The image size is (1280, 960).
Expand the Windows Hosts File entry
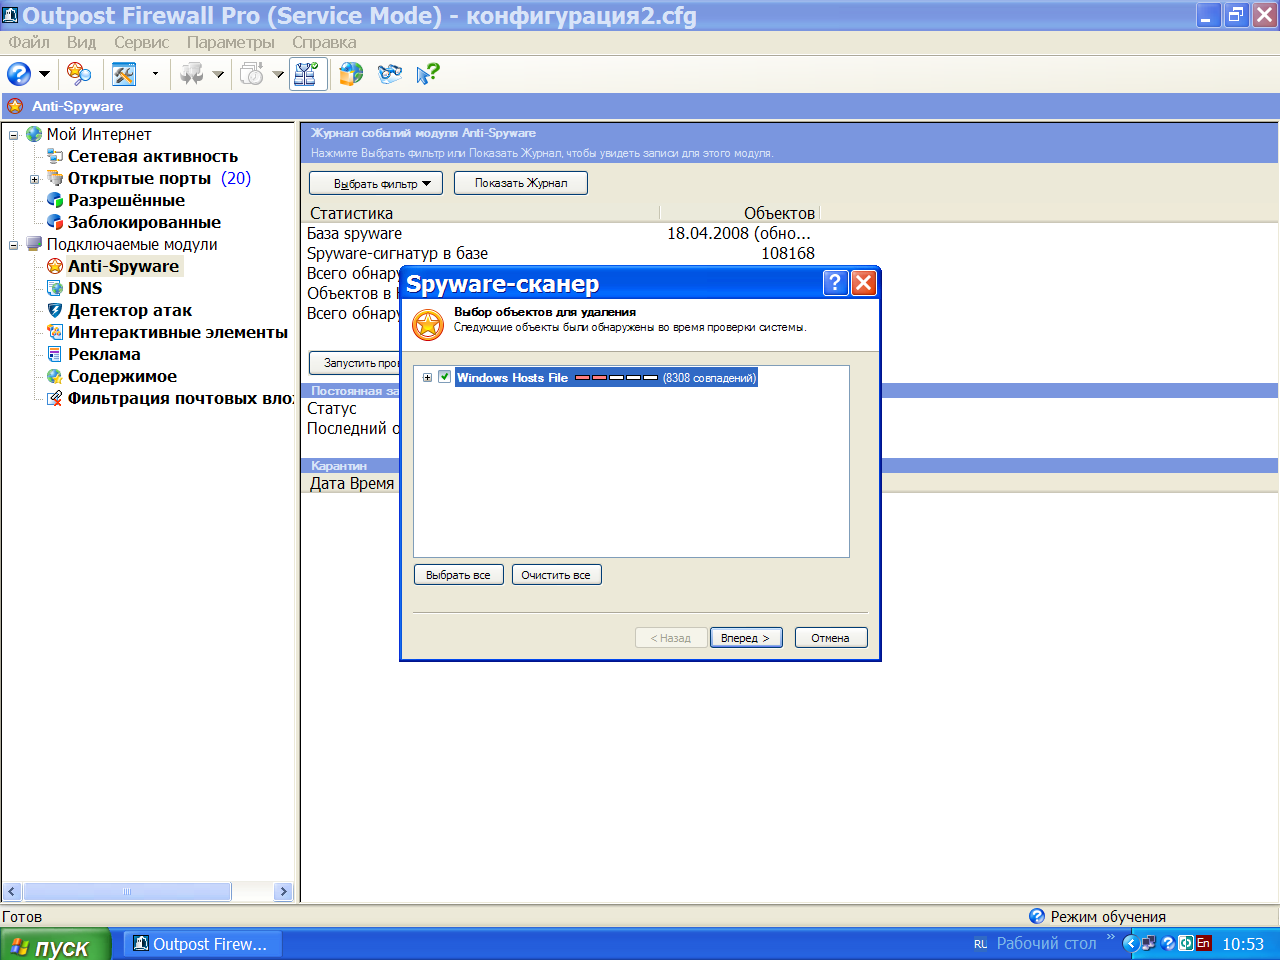point(427,377)
